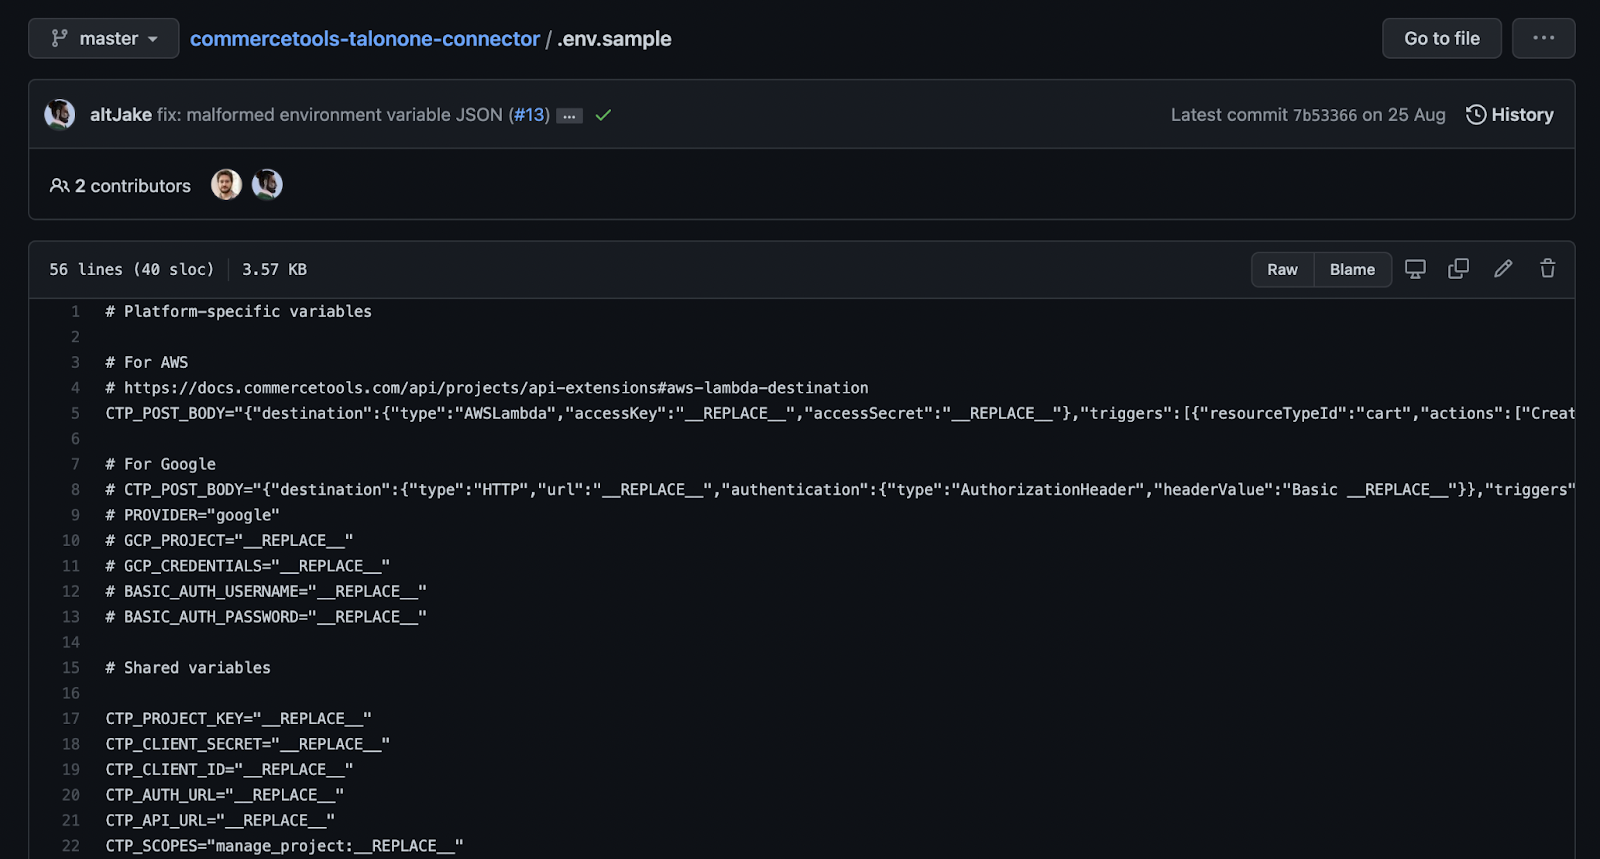Select line number 1

[75, 311]
